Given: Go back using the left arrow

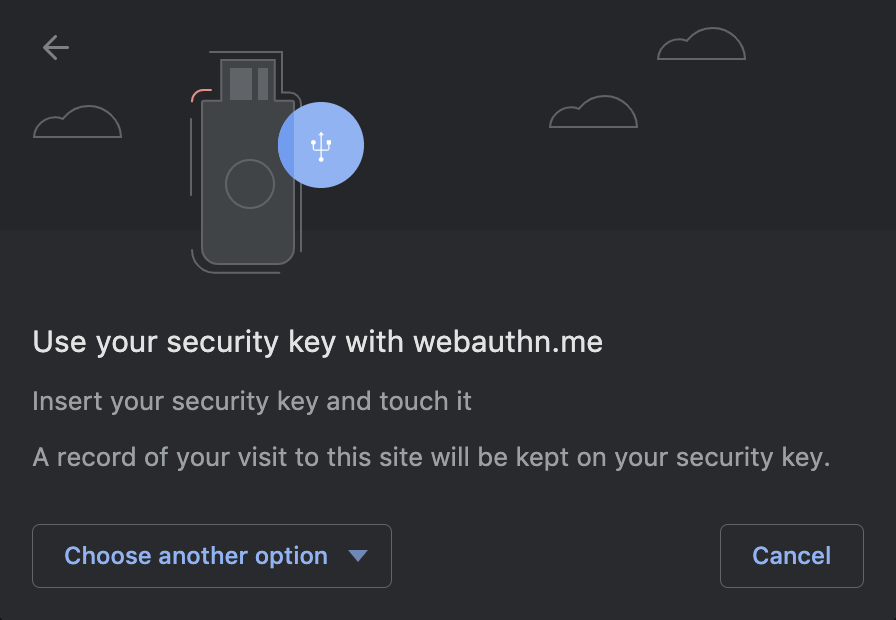Looking at the screenshot, I should [56, 47].
